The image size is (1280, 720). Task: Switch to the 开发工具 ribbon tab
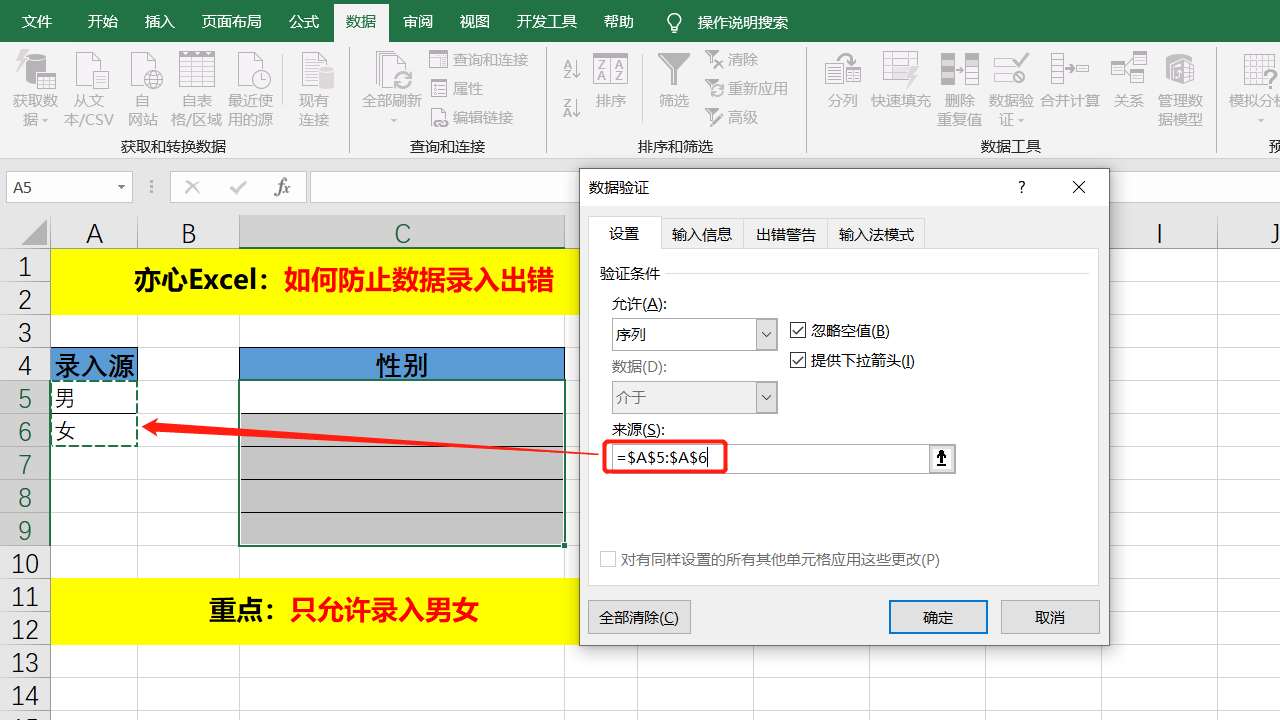(x=547, y=22)
